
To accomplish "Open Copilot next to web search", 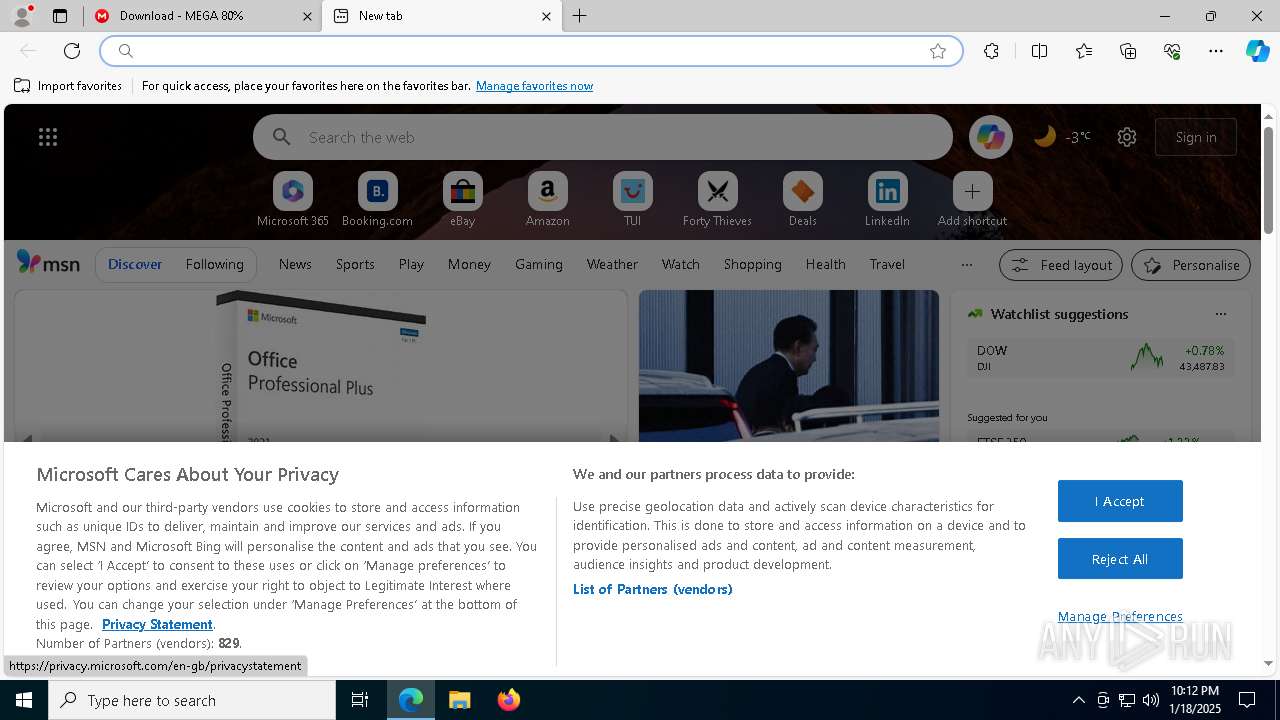I will coord(991,137).
